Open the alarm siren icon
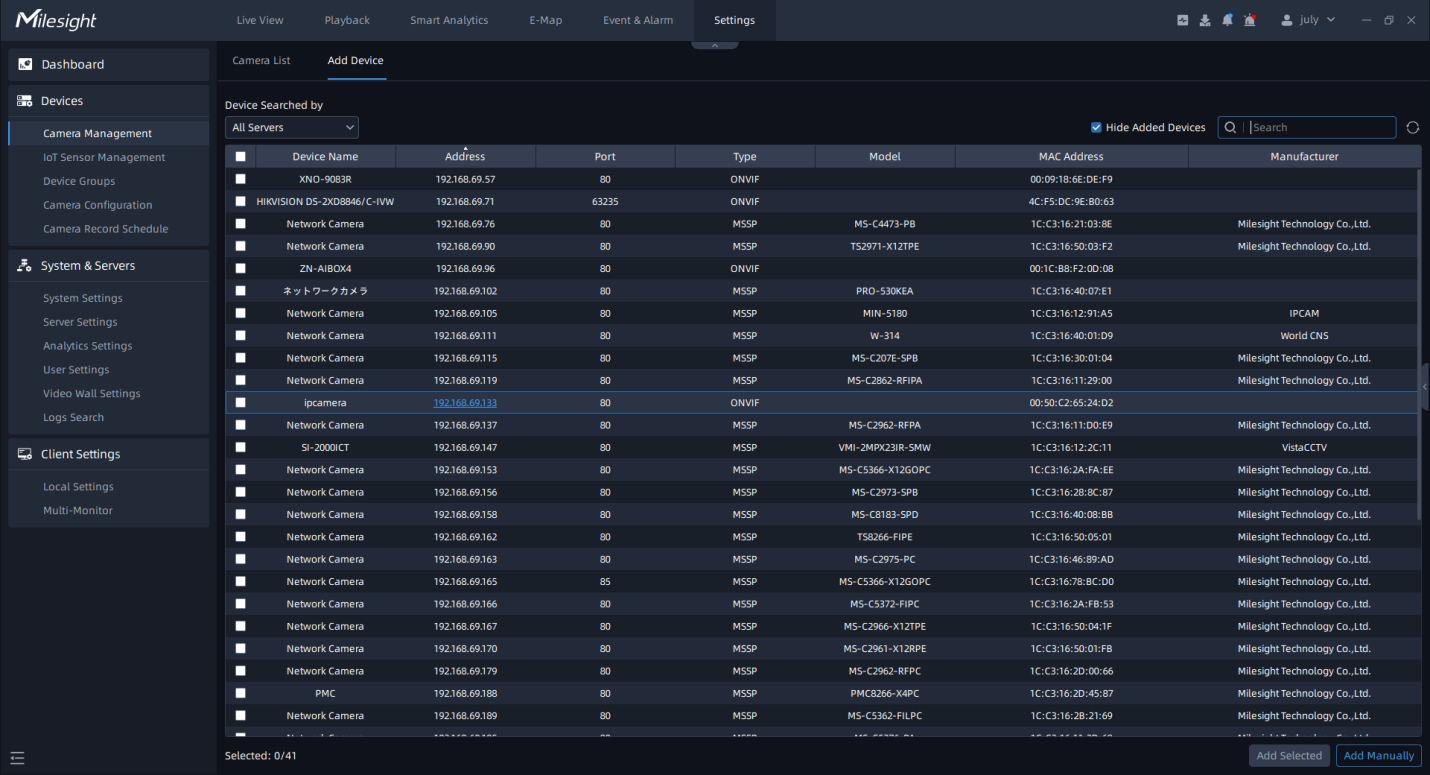Viewport: 1430px width, 775px height. pyautogui.click(x=1250, y=20)
